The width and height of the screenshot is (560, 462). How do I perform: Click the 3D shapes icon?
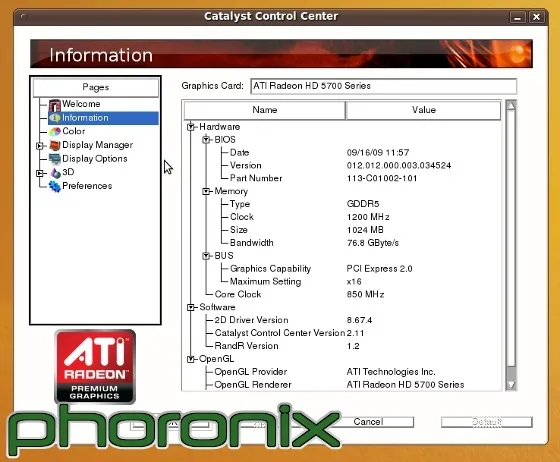click(x=55, y=172)
